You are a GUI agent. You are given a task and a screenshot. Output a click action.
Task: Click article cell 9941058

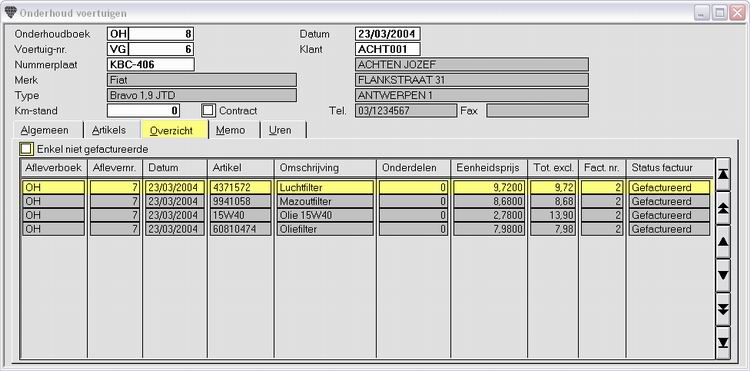pyautogui.click(x=241, y=201)
